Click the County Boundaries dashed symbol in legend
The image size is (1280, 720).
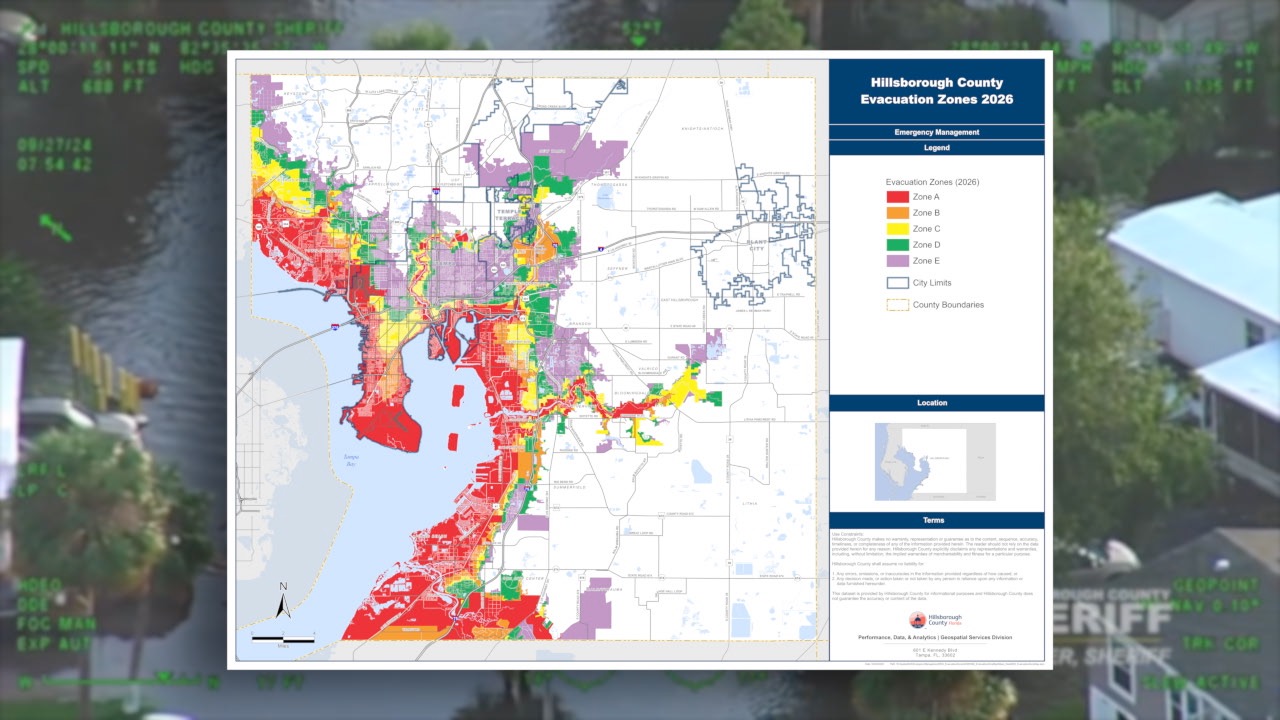897,305
